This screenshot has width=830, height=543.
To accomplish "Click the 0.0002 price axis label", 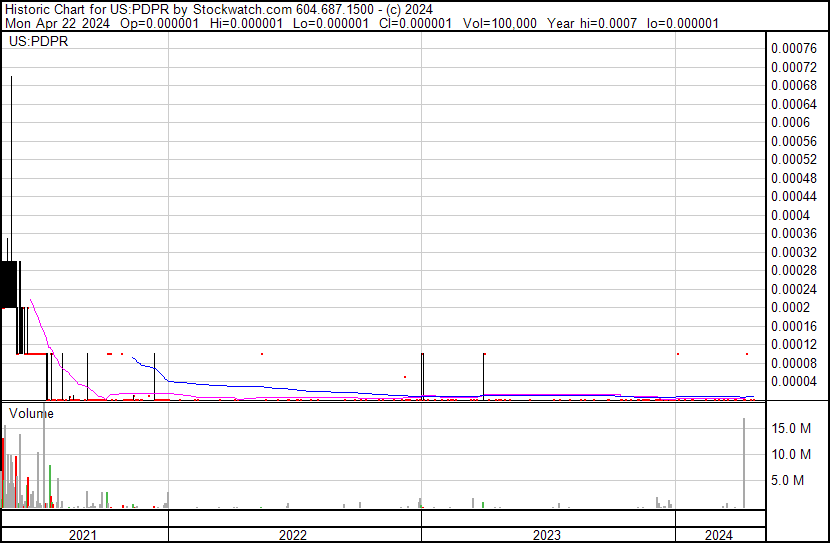I will (x=790, y=307).
